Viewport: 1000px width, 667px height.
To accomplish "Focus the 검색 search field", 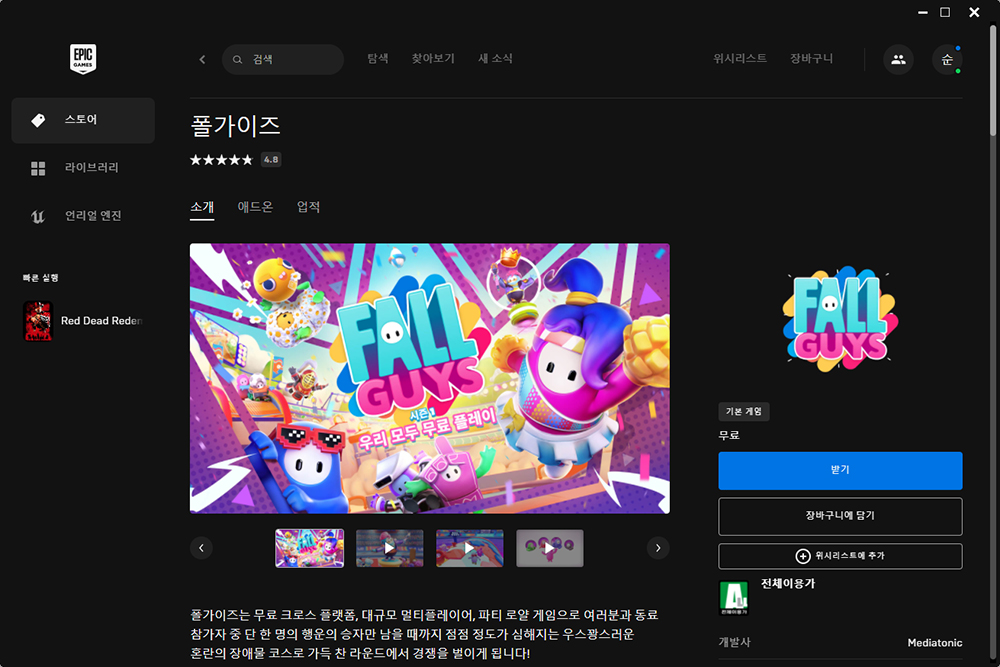I will (x=283, y=59).
